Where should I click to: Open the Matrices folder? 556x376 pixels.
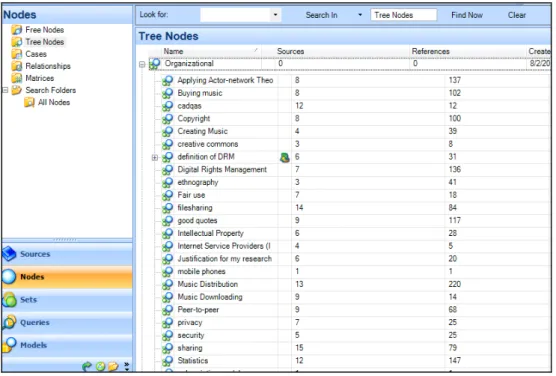[x=40, y=78]
